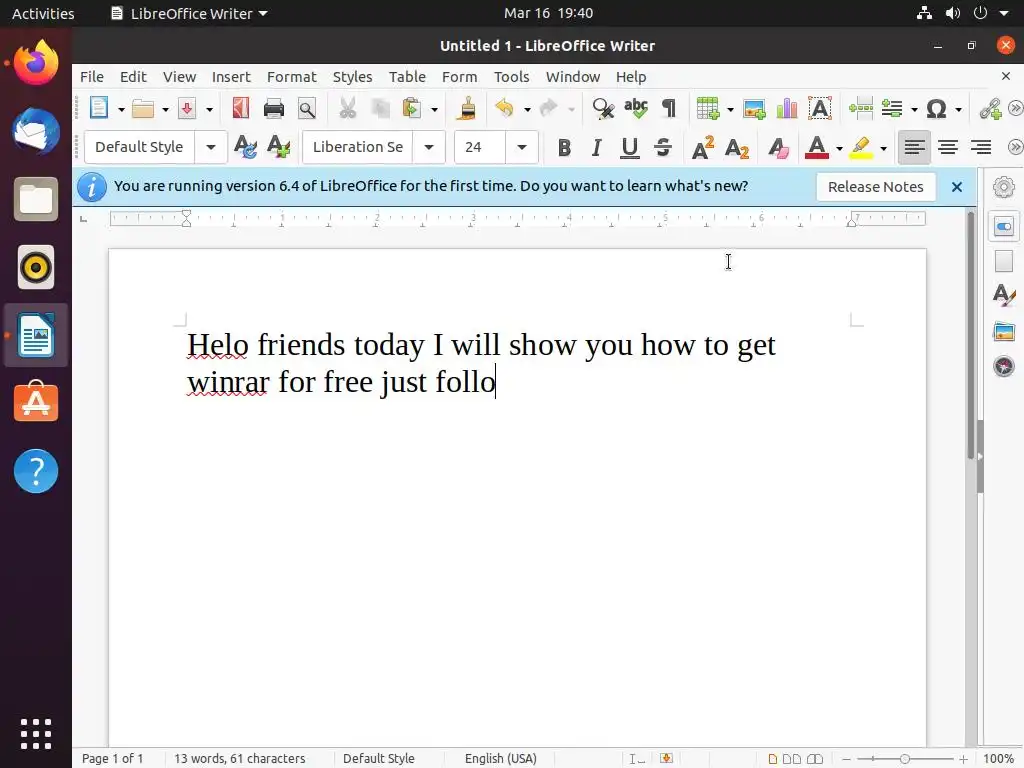Dismiss the version 6.4 infobar

(x=957, y=187)
